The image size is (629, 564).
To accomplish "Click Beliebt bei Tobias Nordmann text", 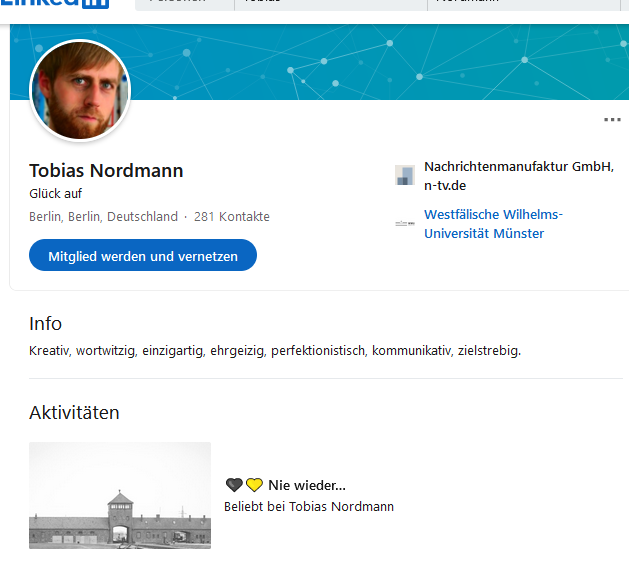I will coord(309,507).
